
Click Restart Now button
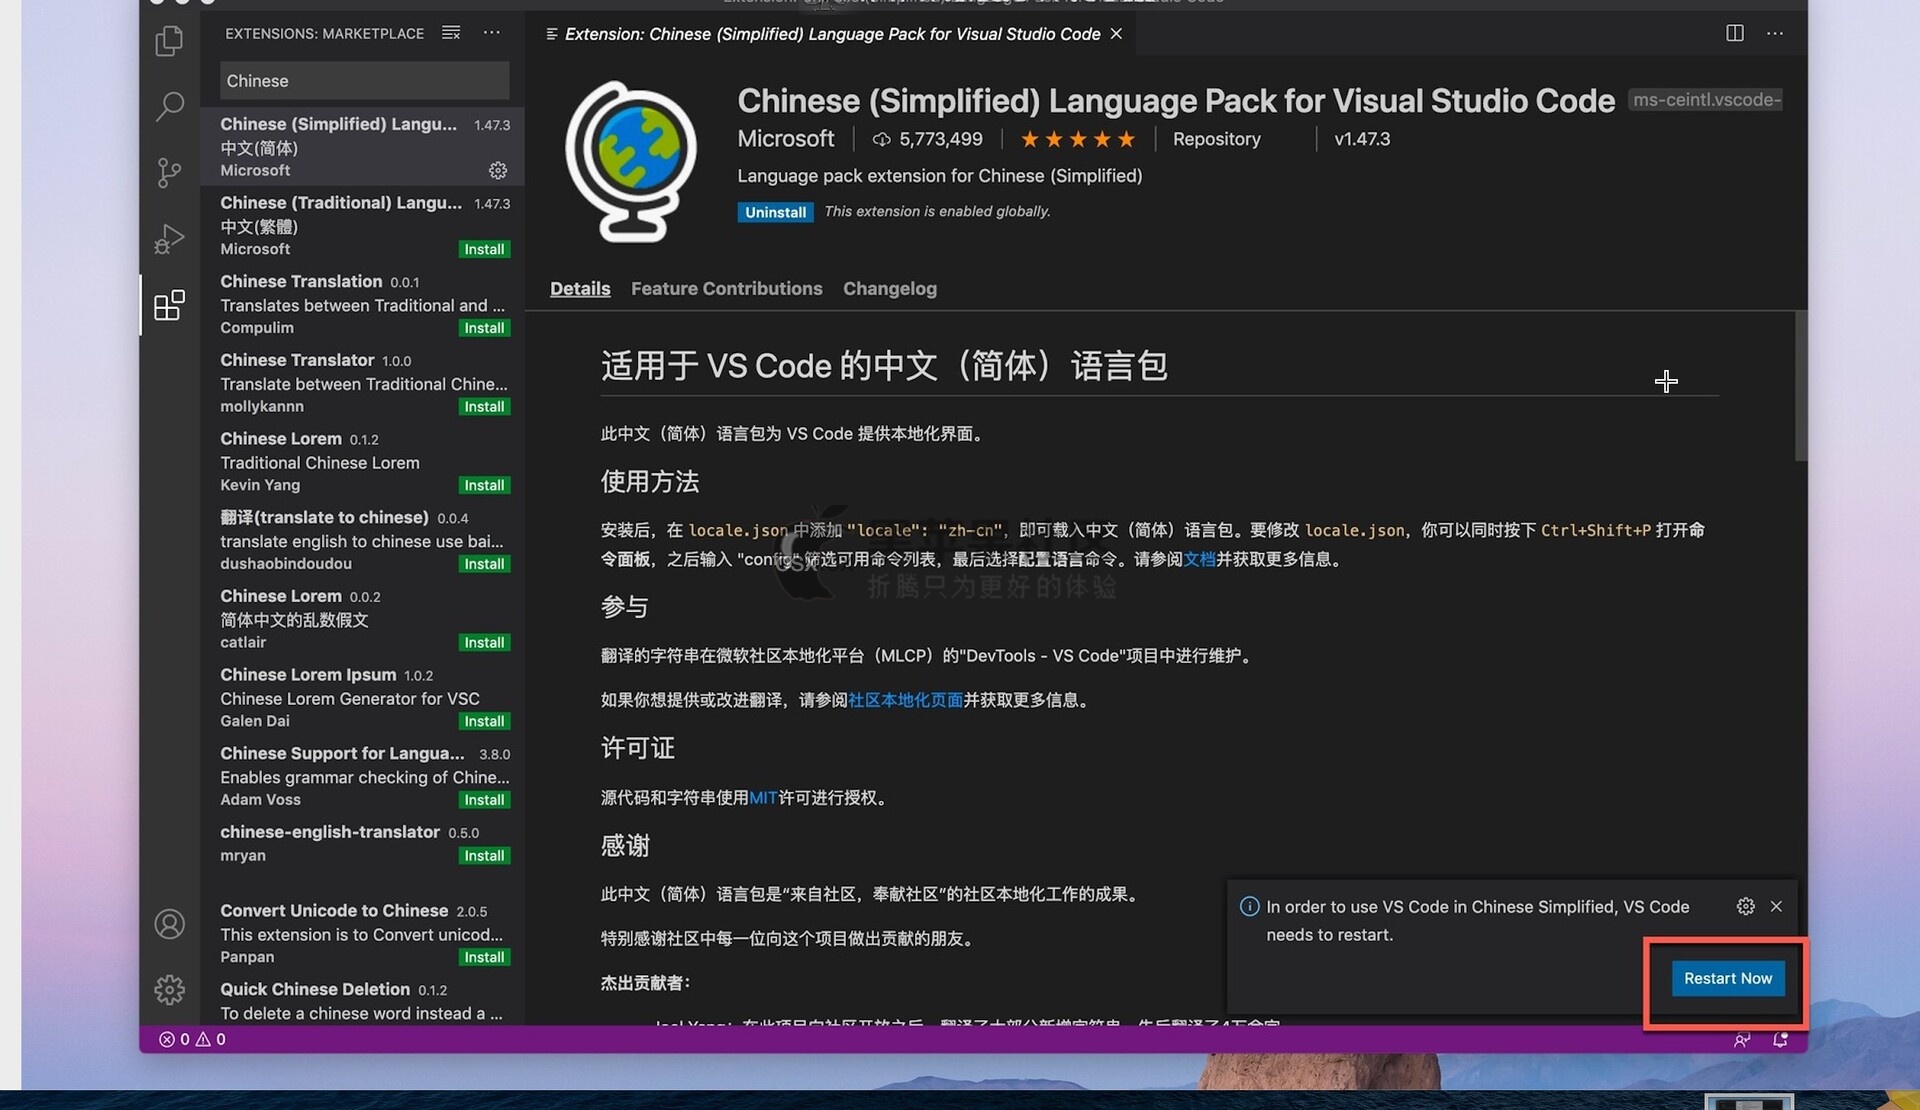pyautogui.click(x=1727, y=978)
